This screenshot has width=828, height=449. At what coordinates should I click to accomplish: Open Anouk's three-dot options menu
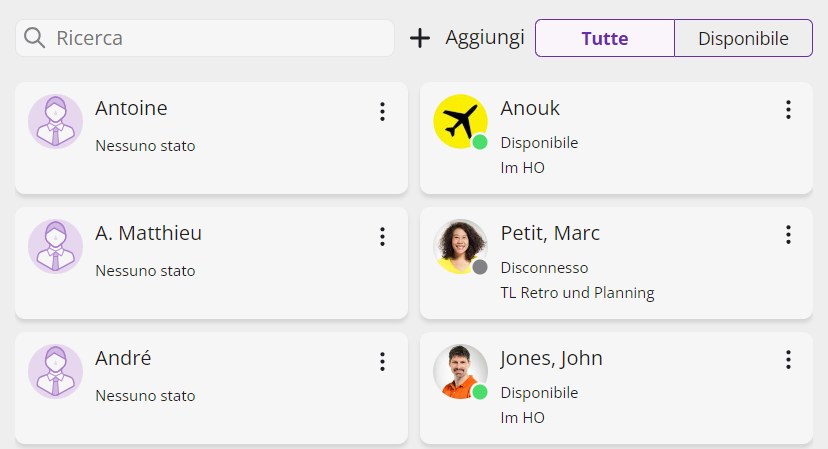(x=788, y=110)
